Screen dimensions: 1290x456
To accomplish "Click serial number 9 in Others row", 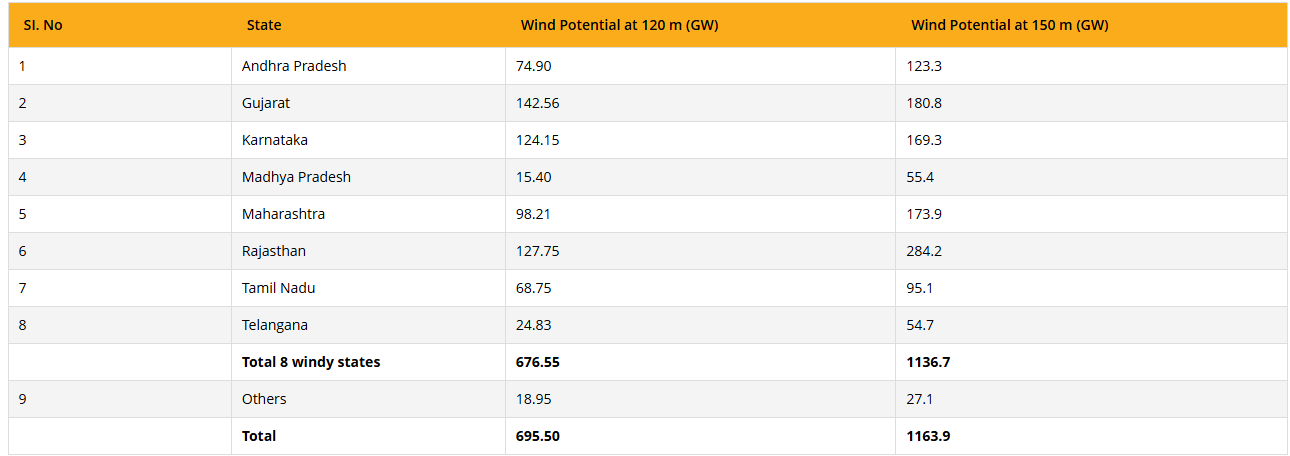I will pyautogui.click(x=22, y=399).
